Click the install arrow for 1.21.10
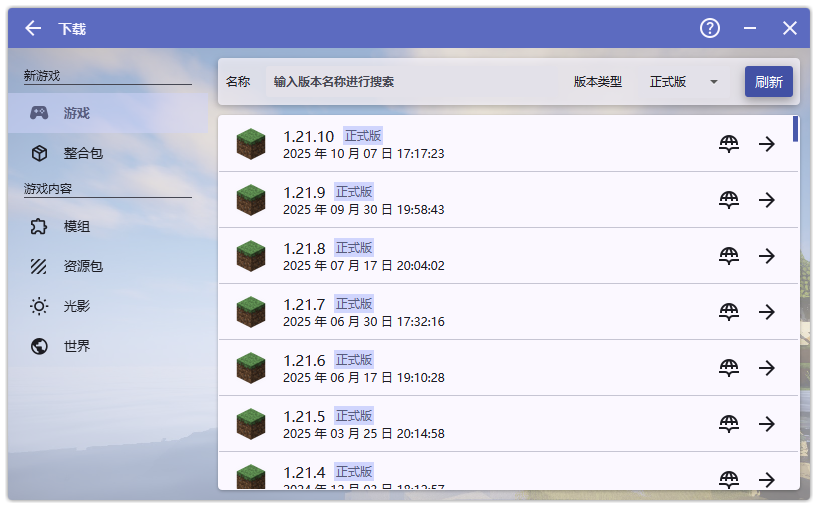 point(767,144)
